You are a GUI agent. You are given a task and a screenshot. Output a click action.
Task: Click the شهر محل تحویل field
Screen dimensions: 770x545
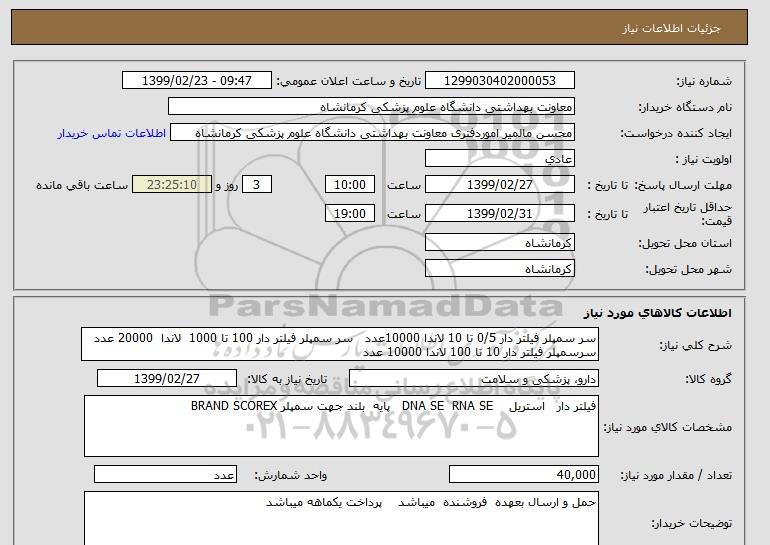point(499,269)
